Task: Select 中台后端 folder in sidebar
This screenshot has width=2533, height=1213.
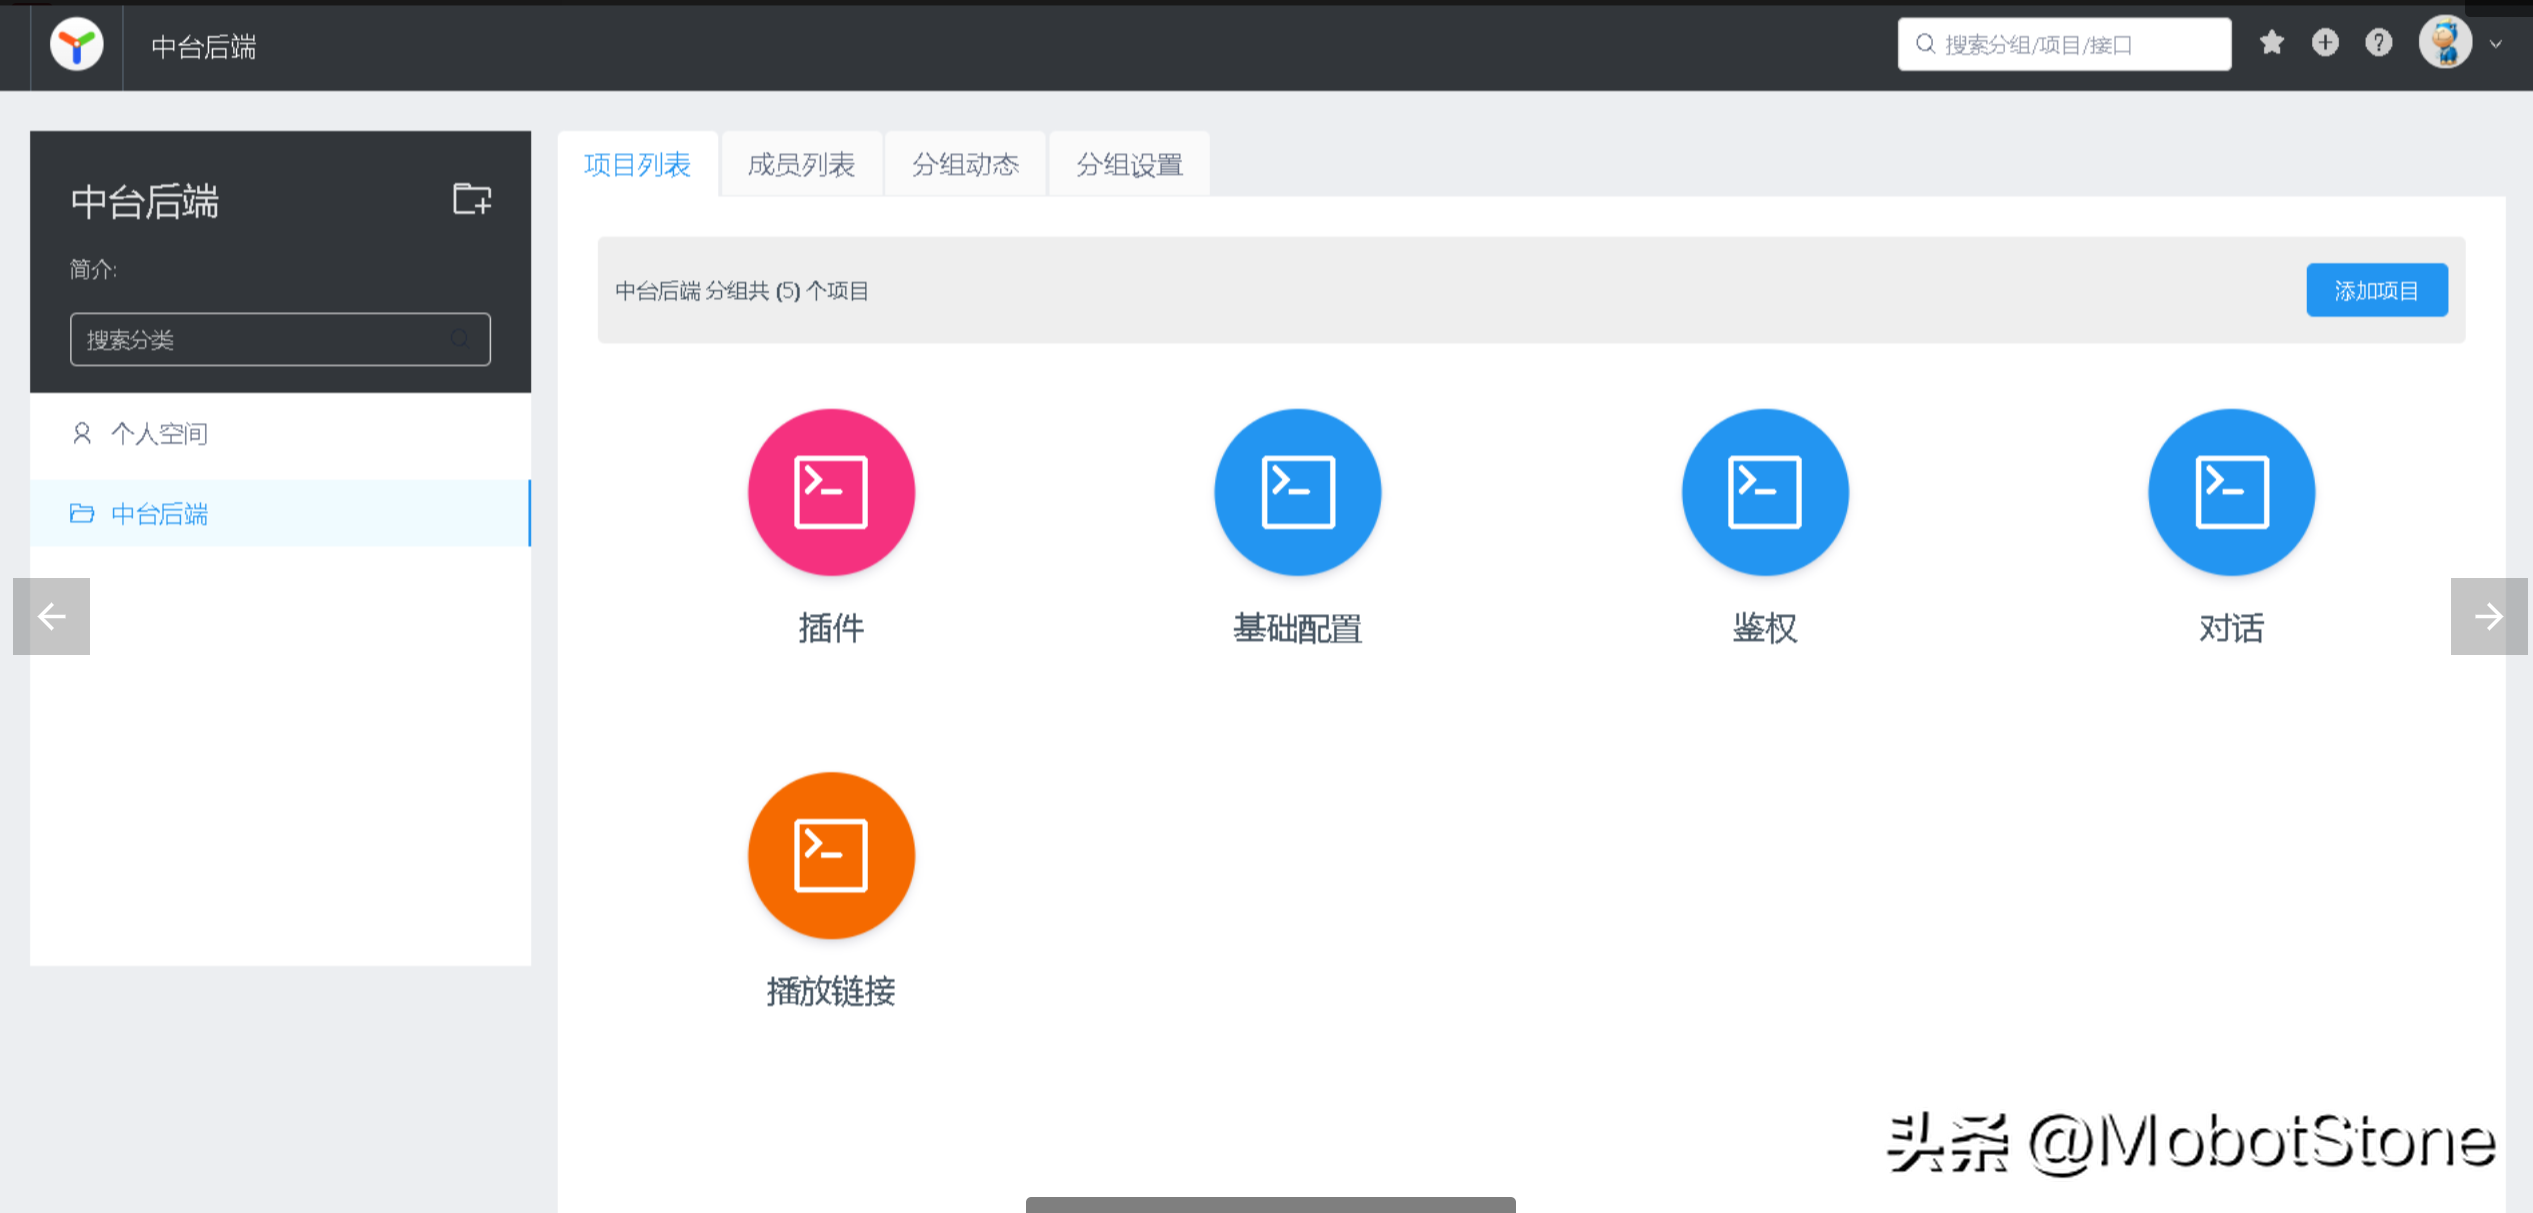Action: pyautogui.click(x=160, y=513)
